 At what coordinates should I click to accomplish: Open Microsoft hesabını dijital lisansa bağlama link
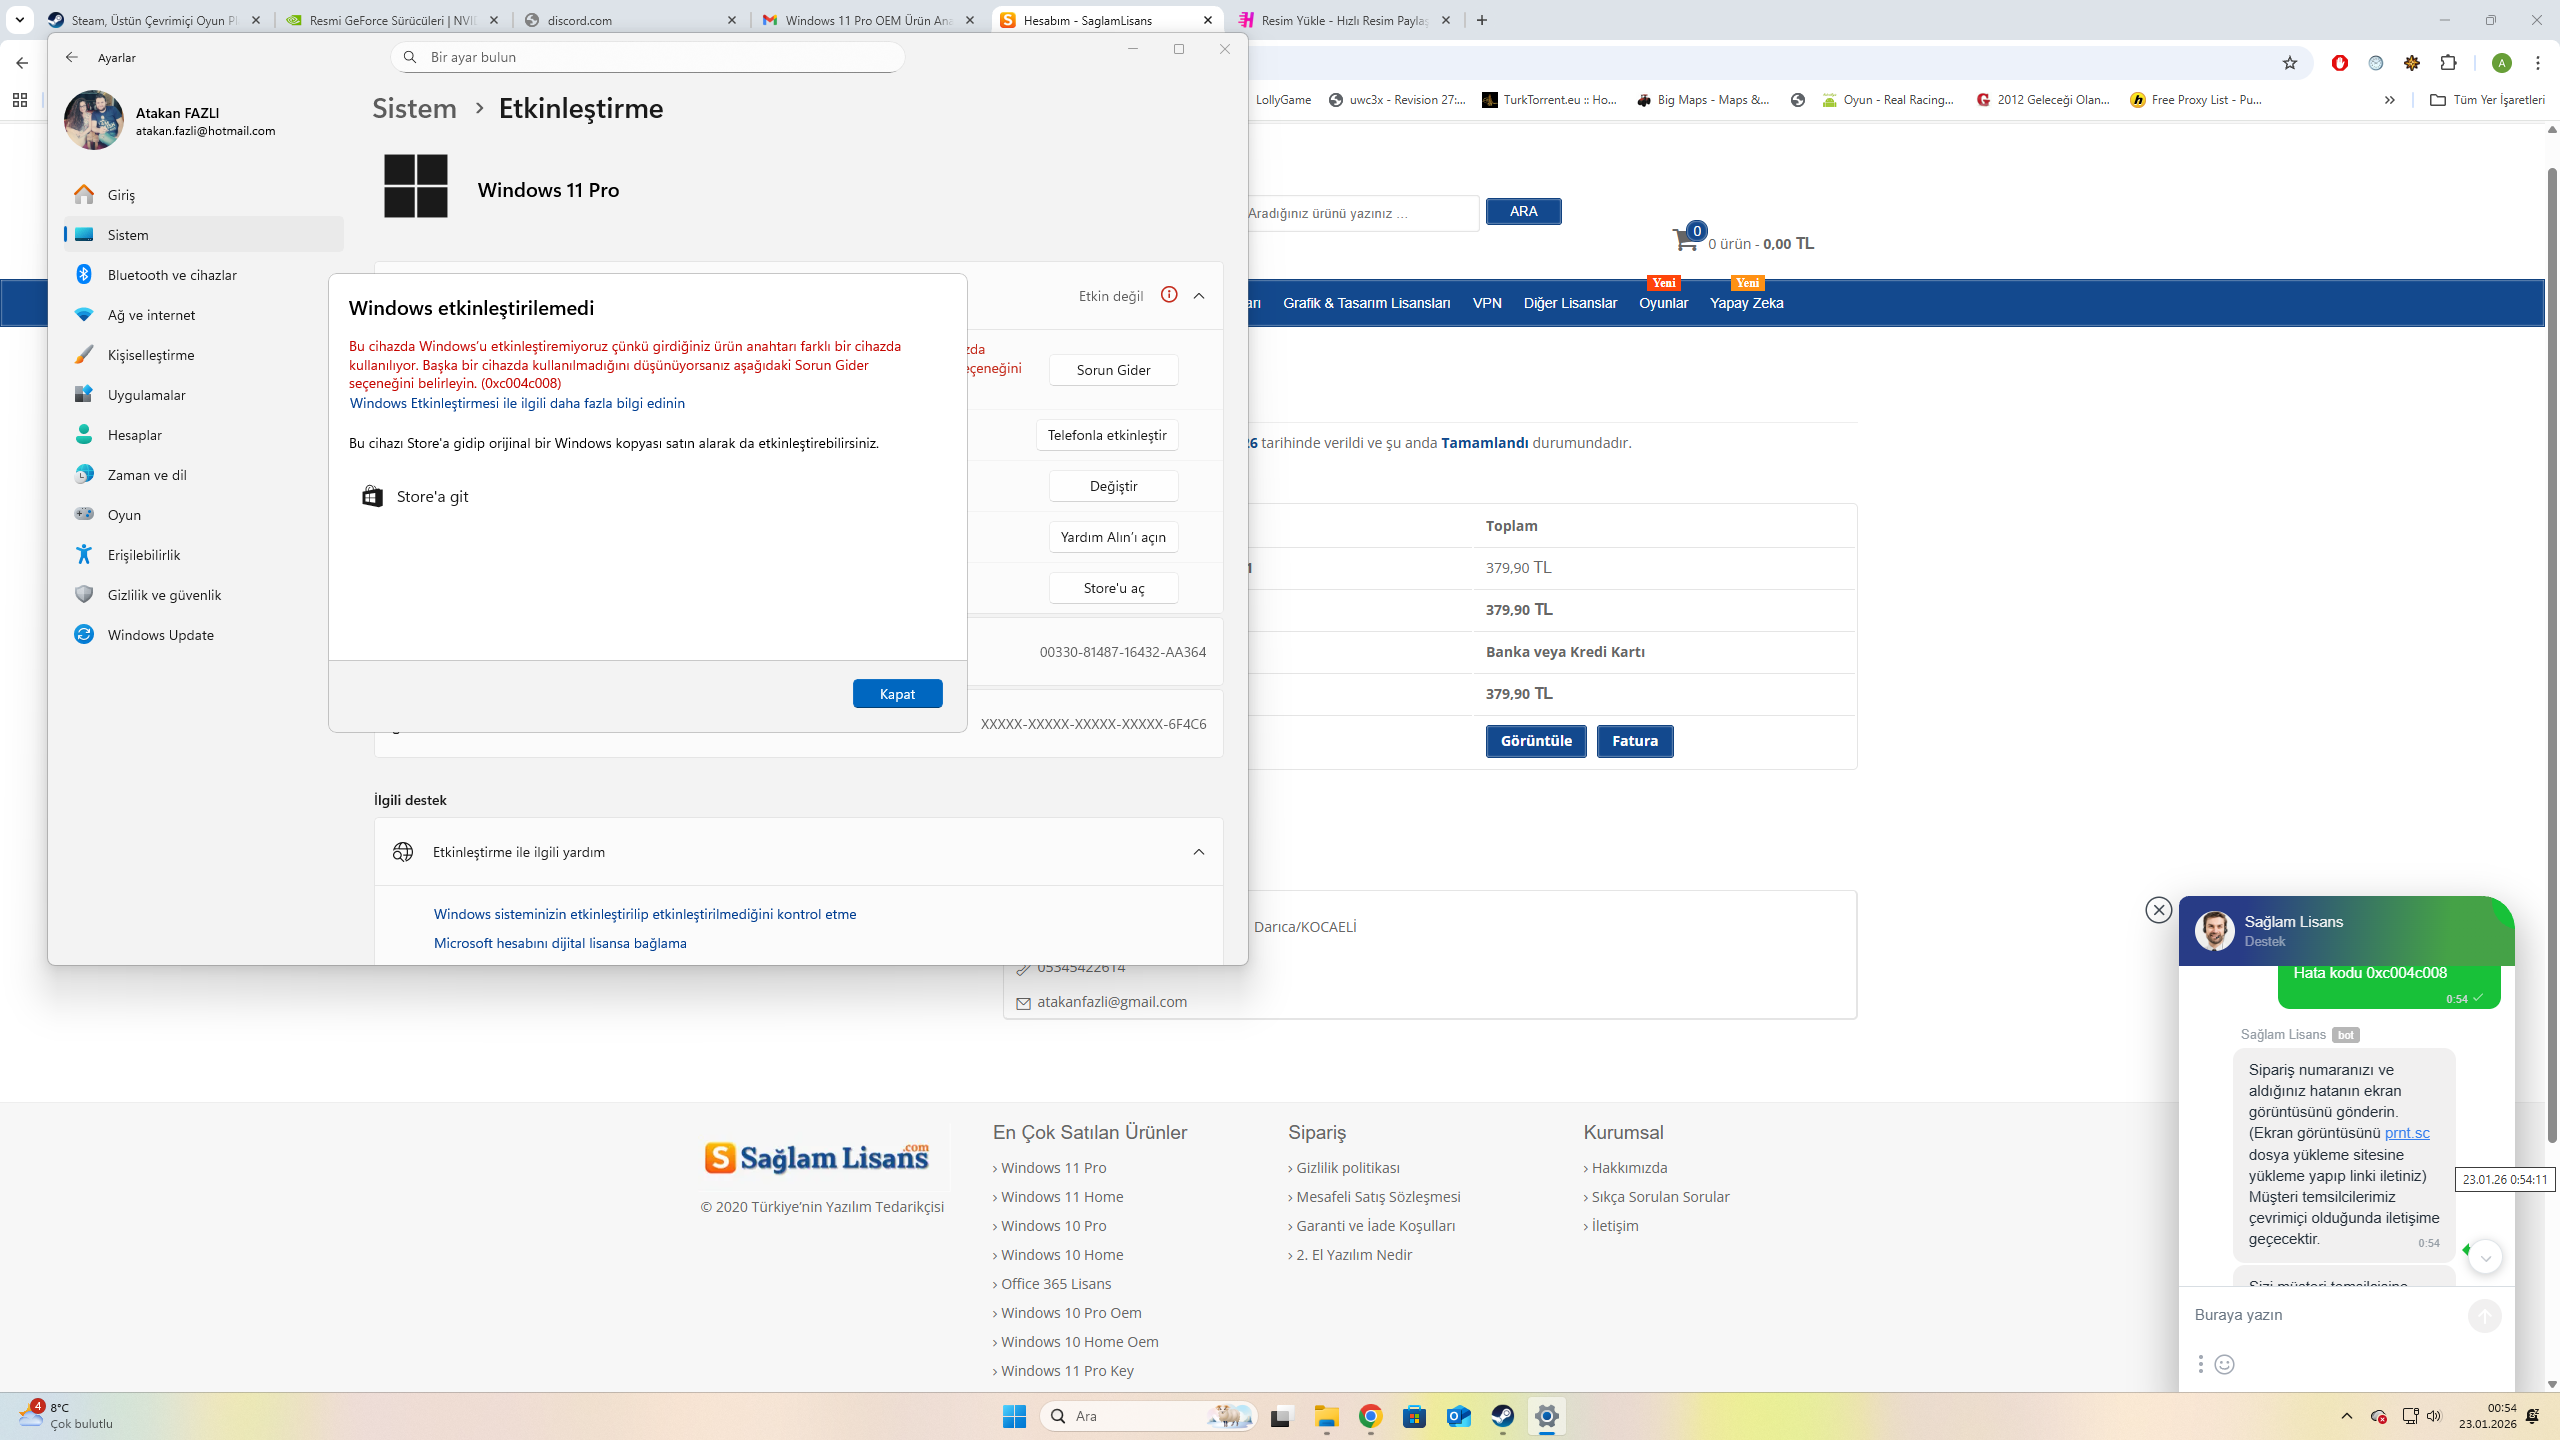560,943
